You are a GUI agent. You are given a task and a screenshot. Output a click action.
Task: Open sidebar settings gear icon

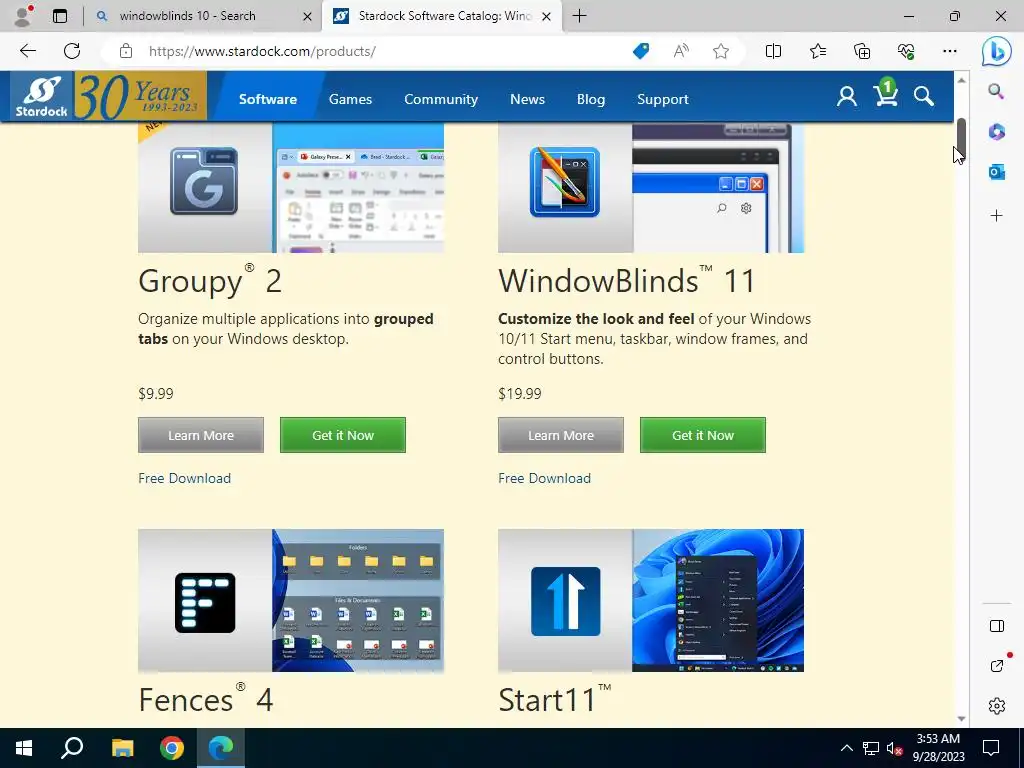click(997, 706)
